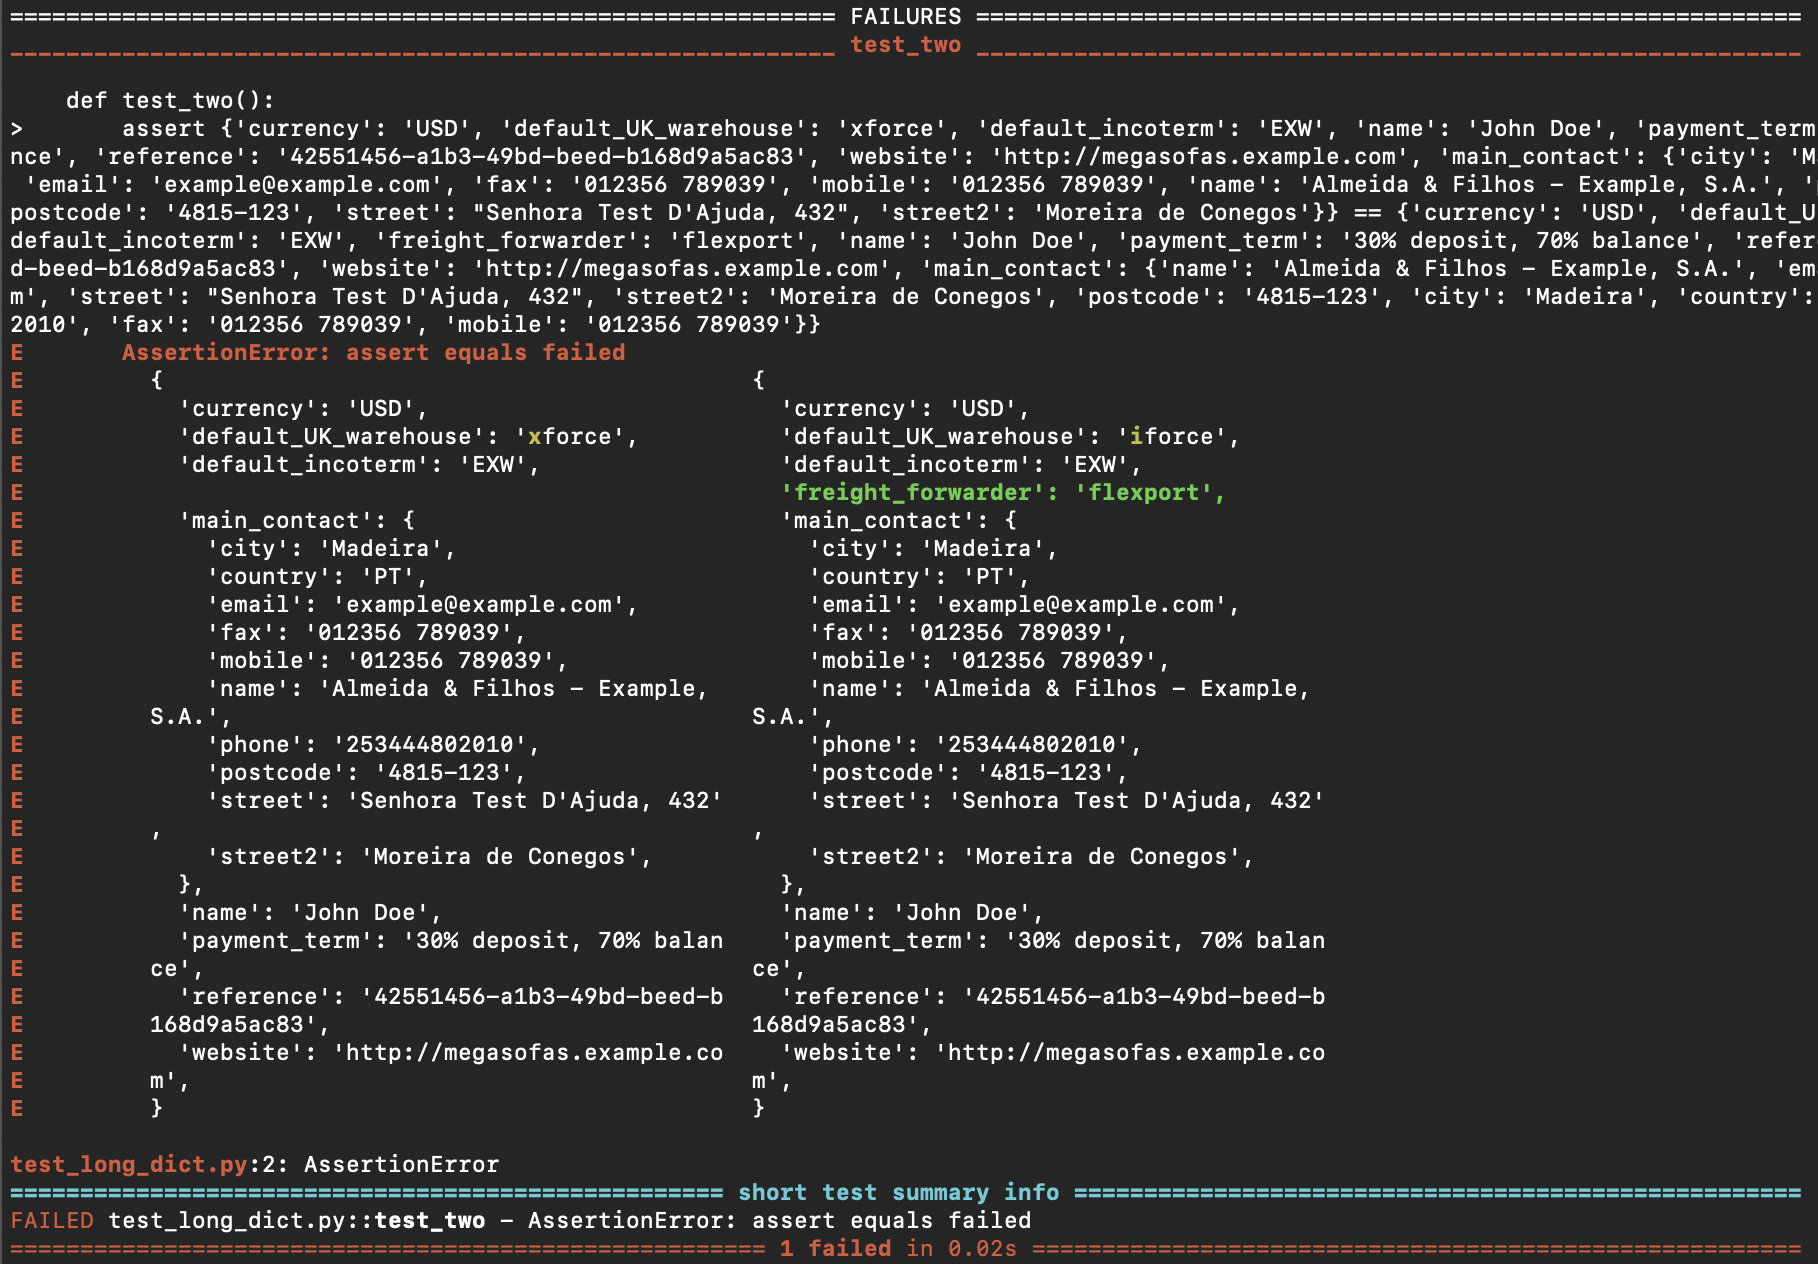Click 'payment_term' line in left column
The height and width of the screenshot is (1264, 1818).
tap(451, 940)
